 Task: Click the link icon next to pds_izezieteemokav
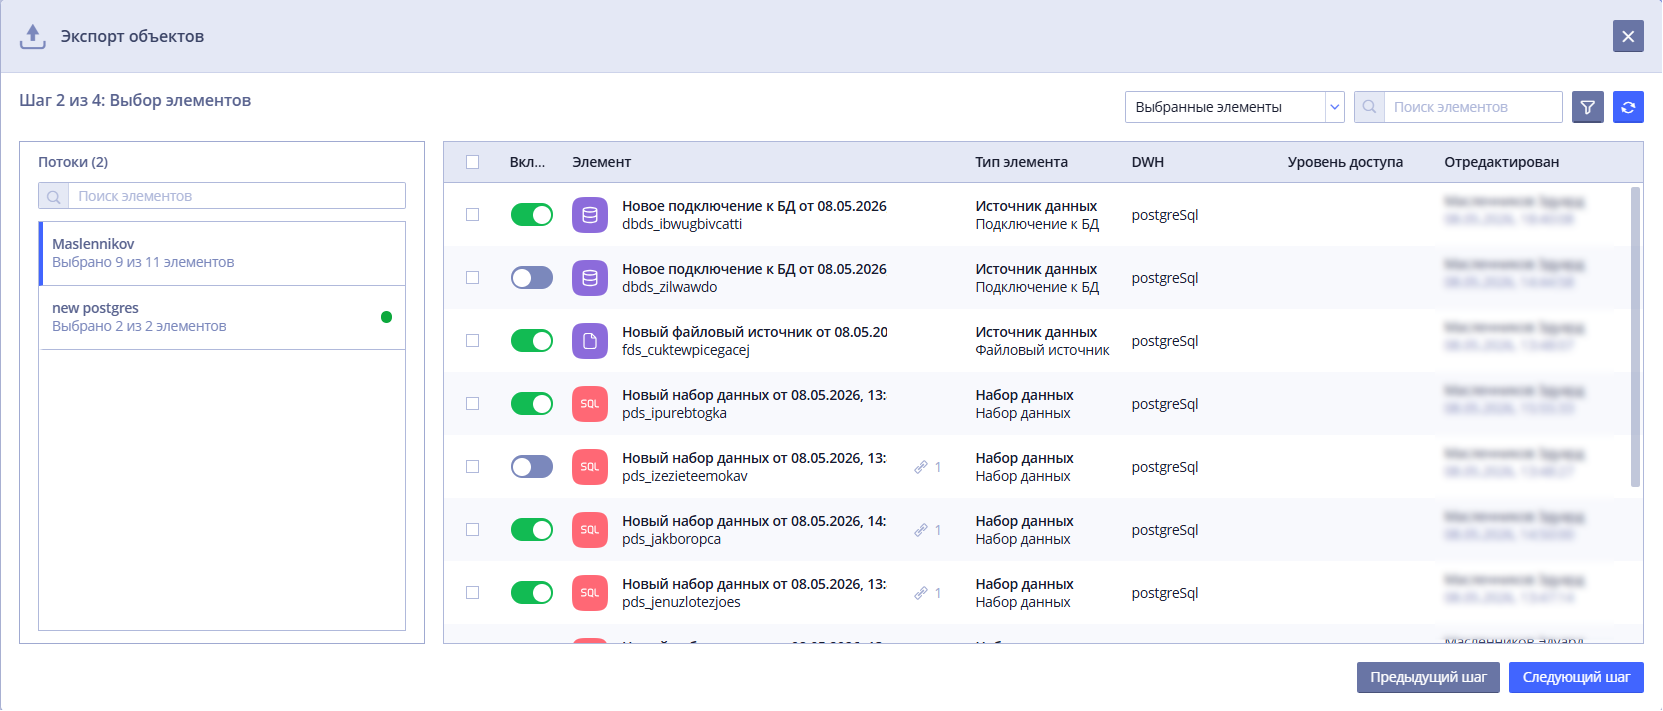coord(921,467)
